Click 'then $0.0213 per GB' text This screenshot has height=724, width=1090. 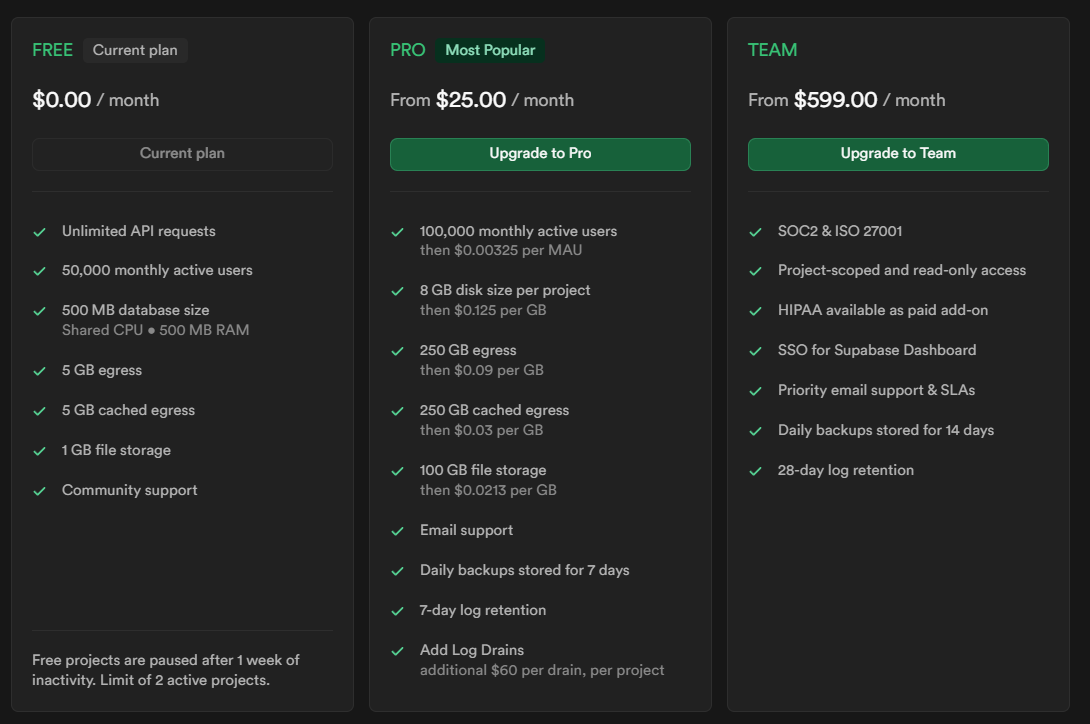click(x=488, y=490)
